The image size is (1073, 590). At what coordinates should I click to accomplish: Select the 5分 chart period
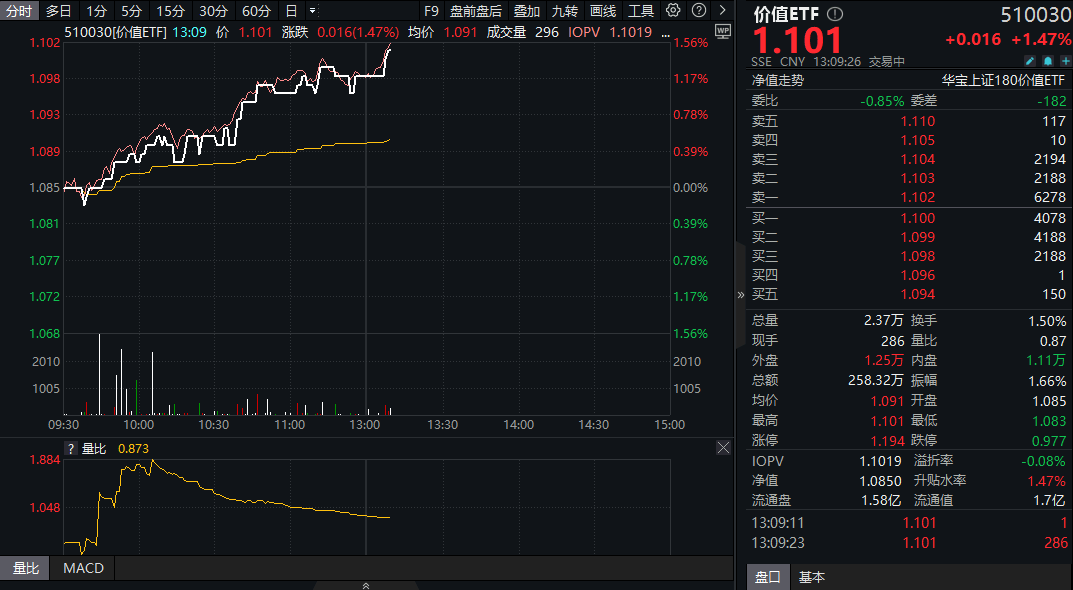coord(131,11)
